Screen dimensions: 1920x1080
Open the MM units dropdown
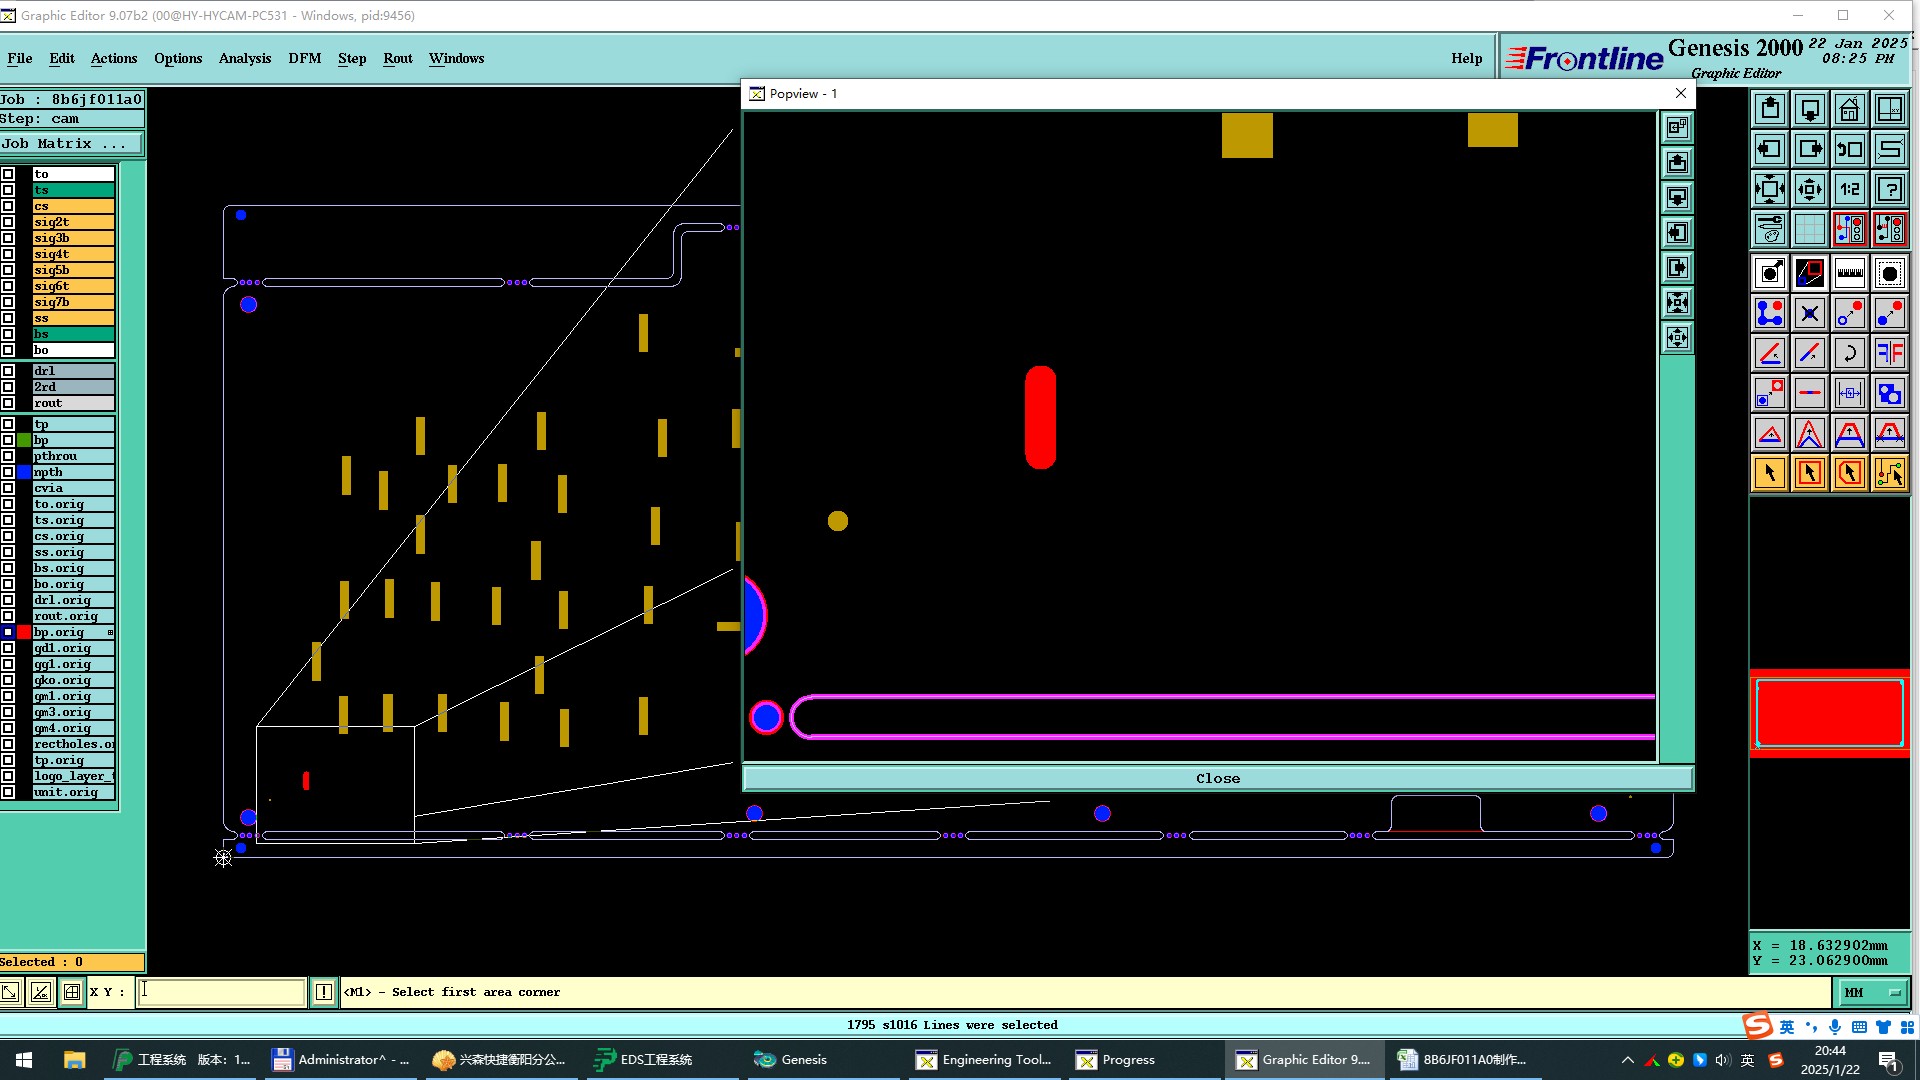pyautogui.click(x=1872, y=992)
